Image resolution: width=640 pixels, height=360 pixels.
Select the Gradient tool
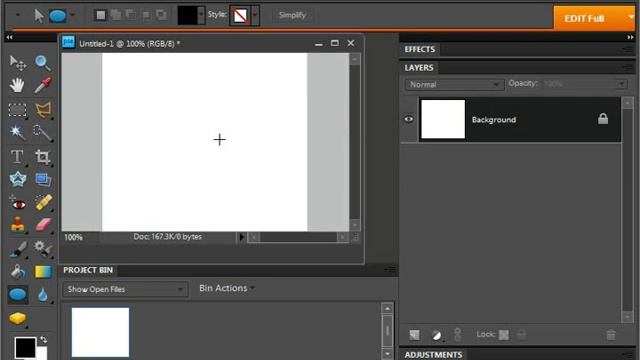coord(43,272)
